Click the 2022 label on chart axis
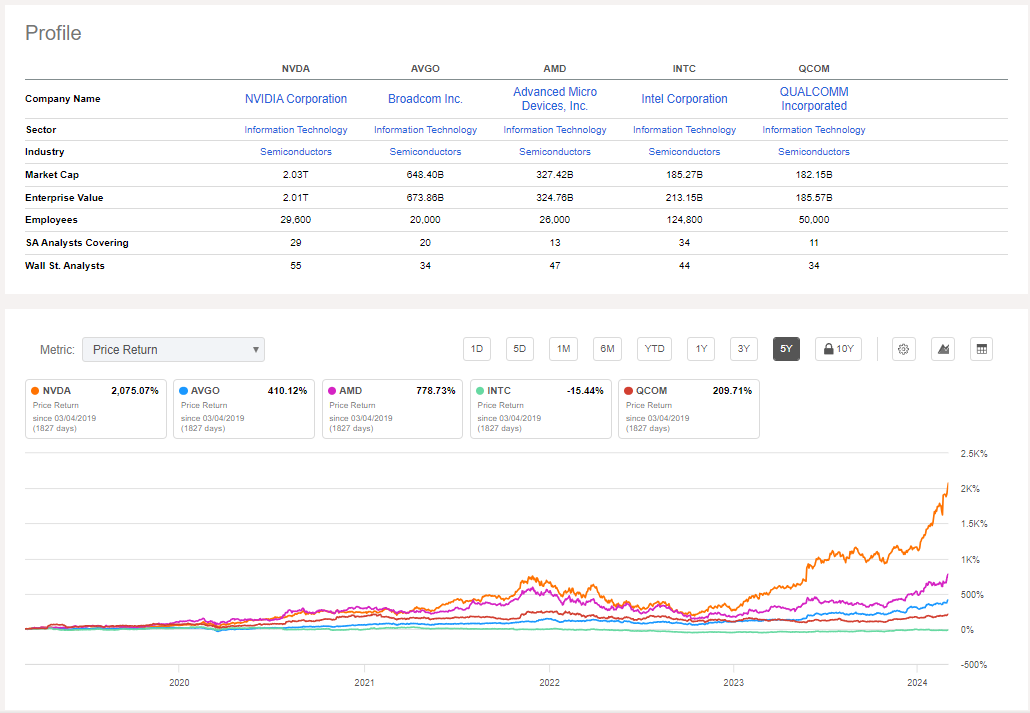This screenshot has height=713, width=1030. click(549, 683)
